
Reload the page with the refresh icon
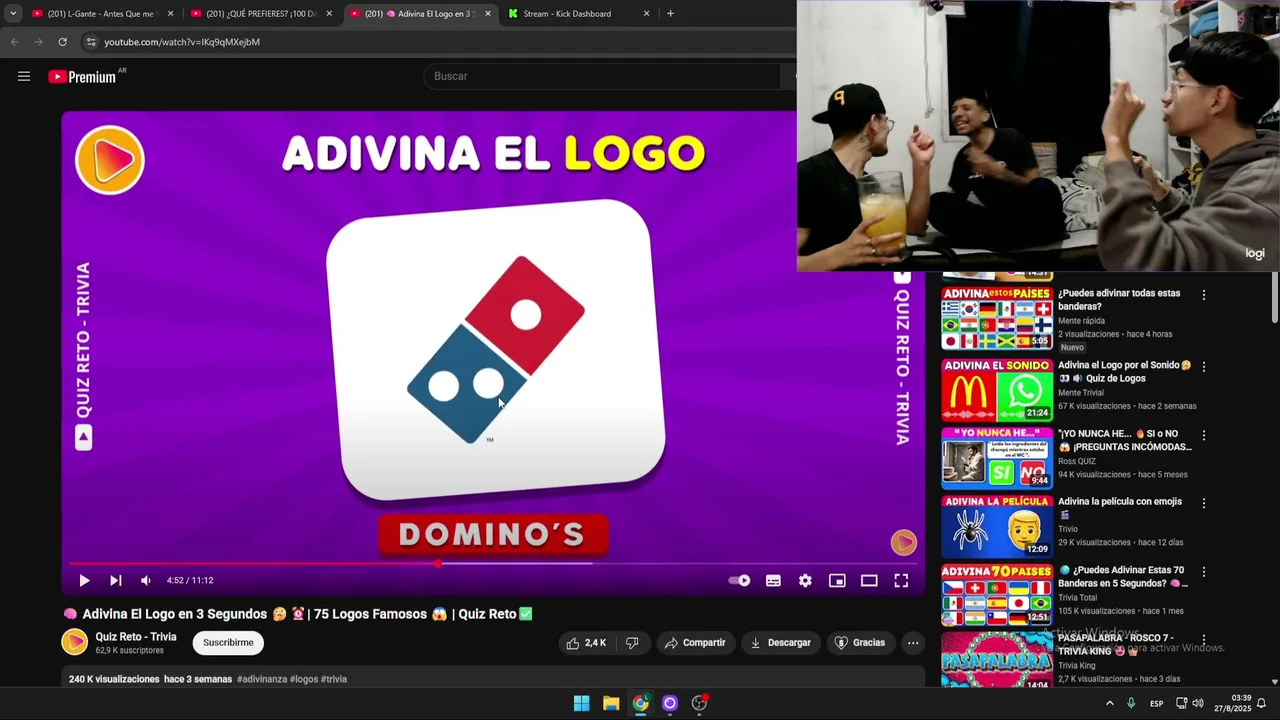(x=62, y=42)
